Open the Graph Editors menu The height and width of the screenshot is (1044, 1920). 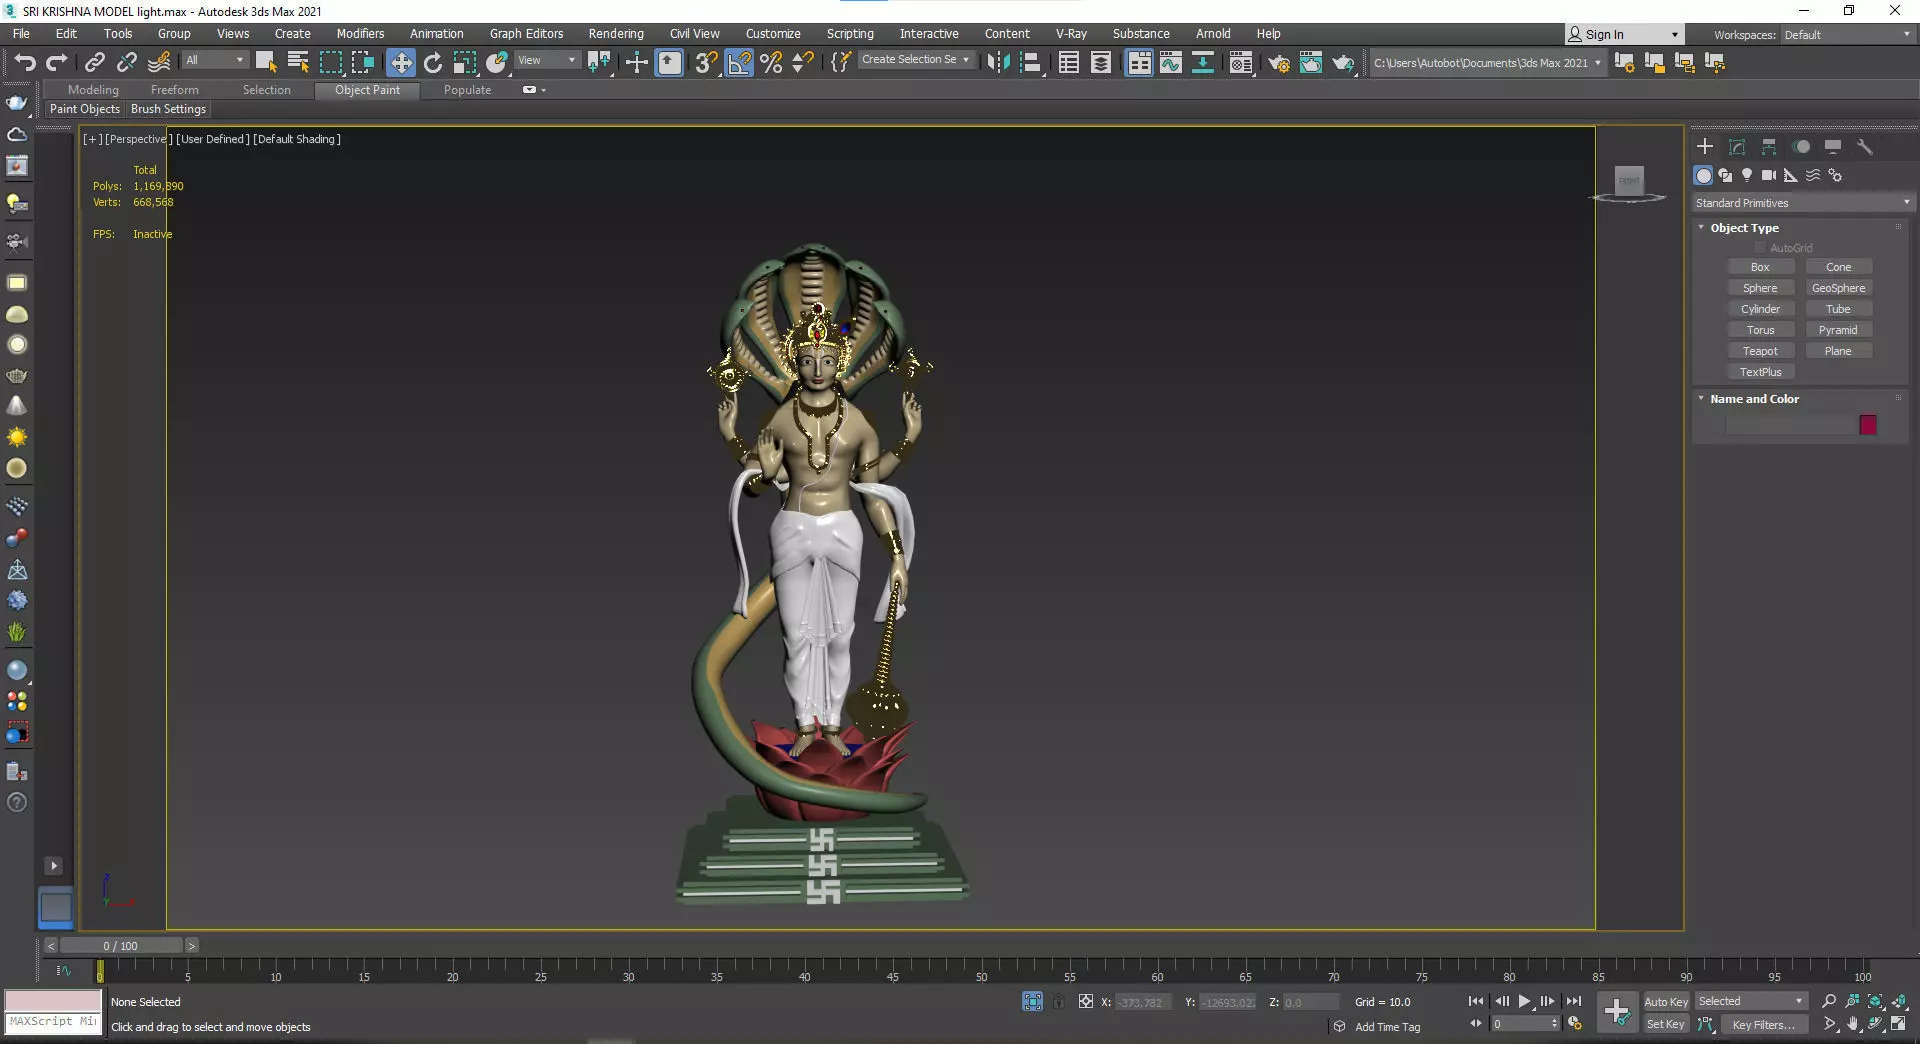coord(526,34)
